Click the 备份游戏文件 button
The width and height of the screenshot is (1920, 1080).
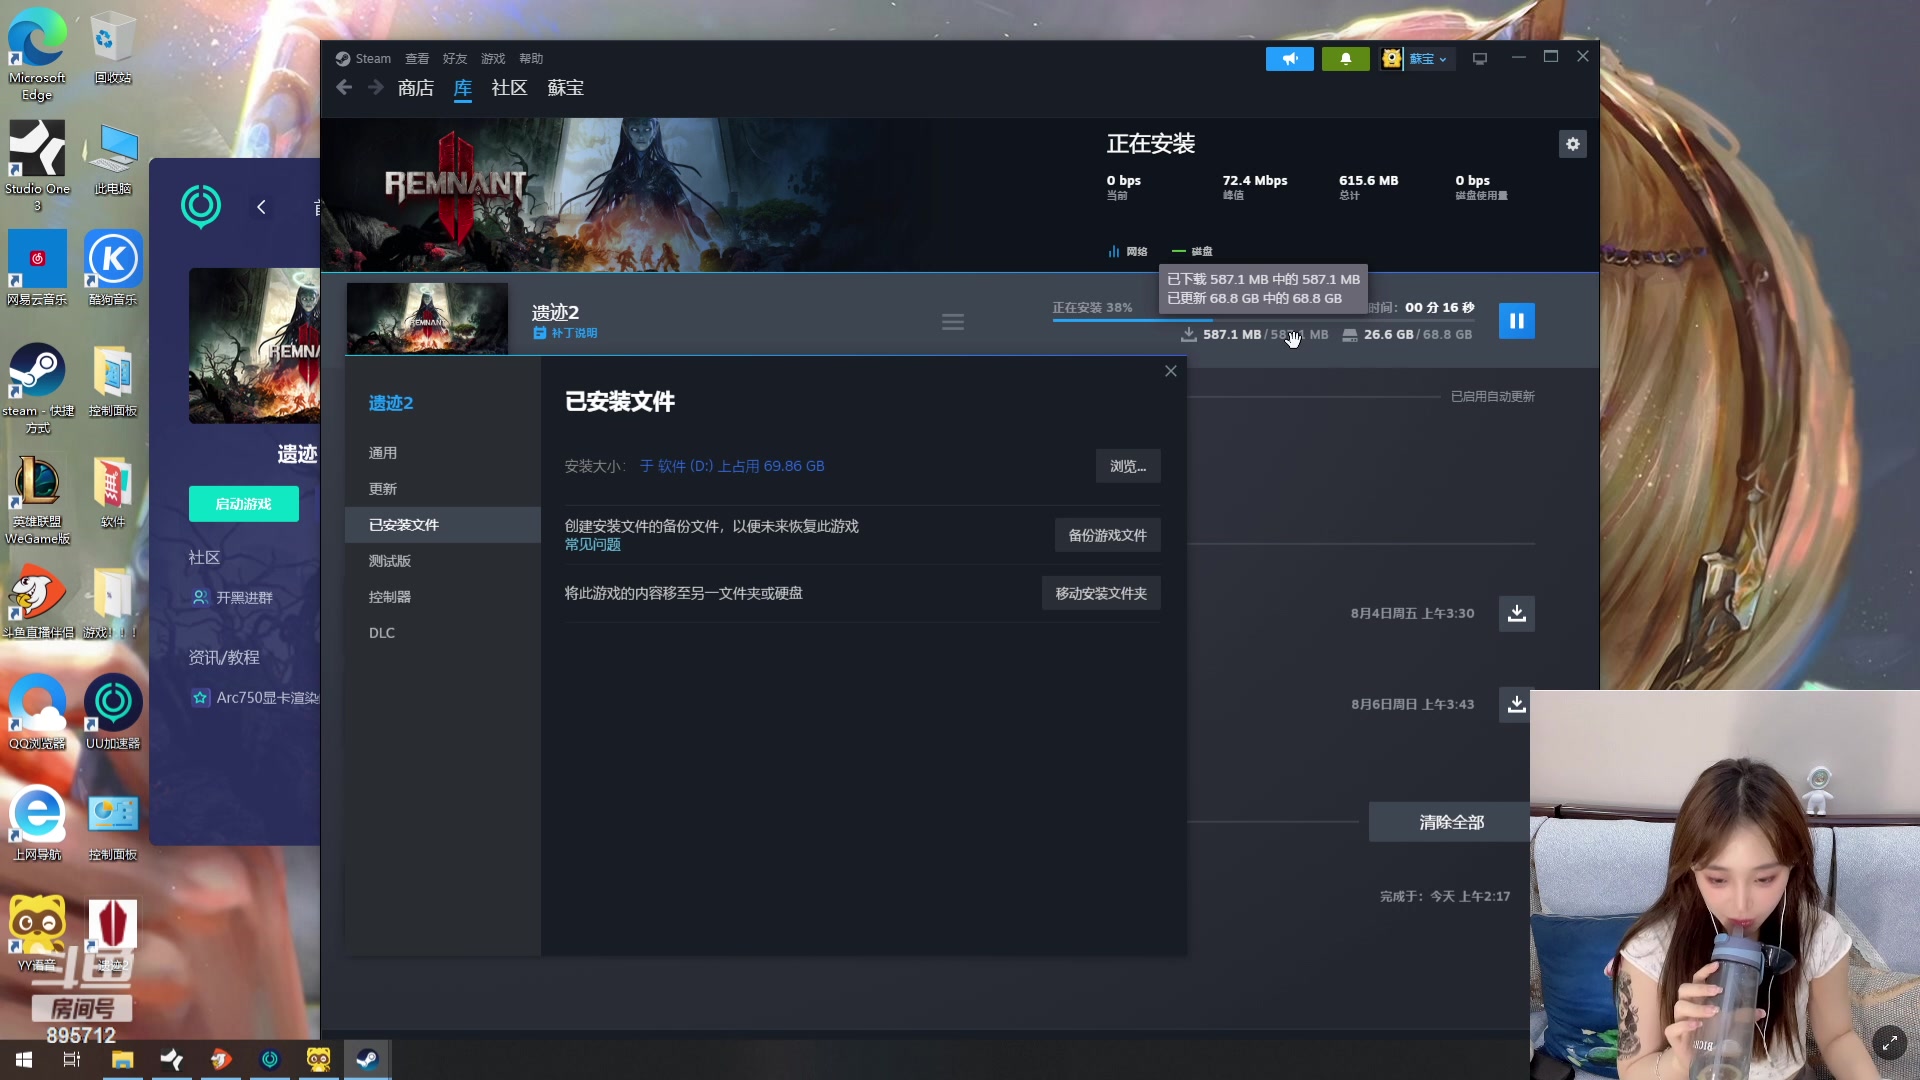click(1106, 535)
